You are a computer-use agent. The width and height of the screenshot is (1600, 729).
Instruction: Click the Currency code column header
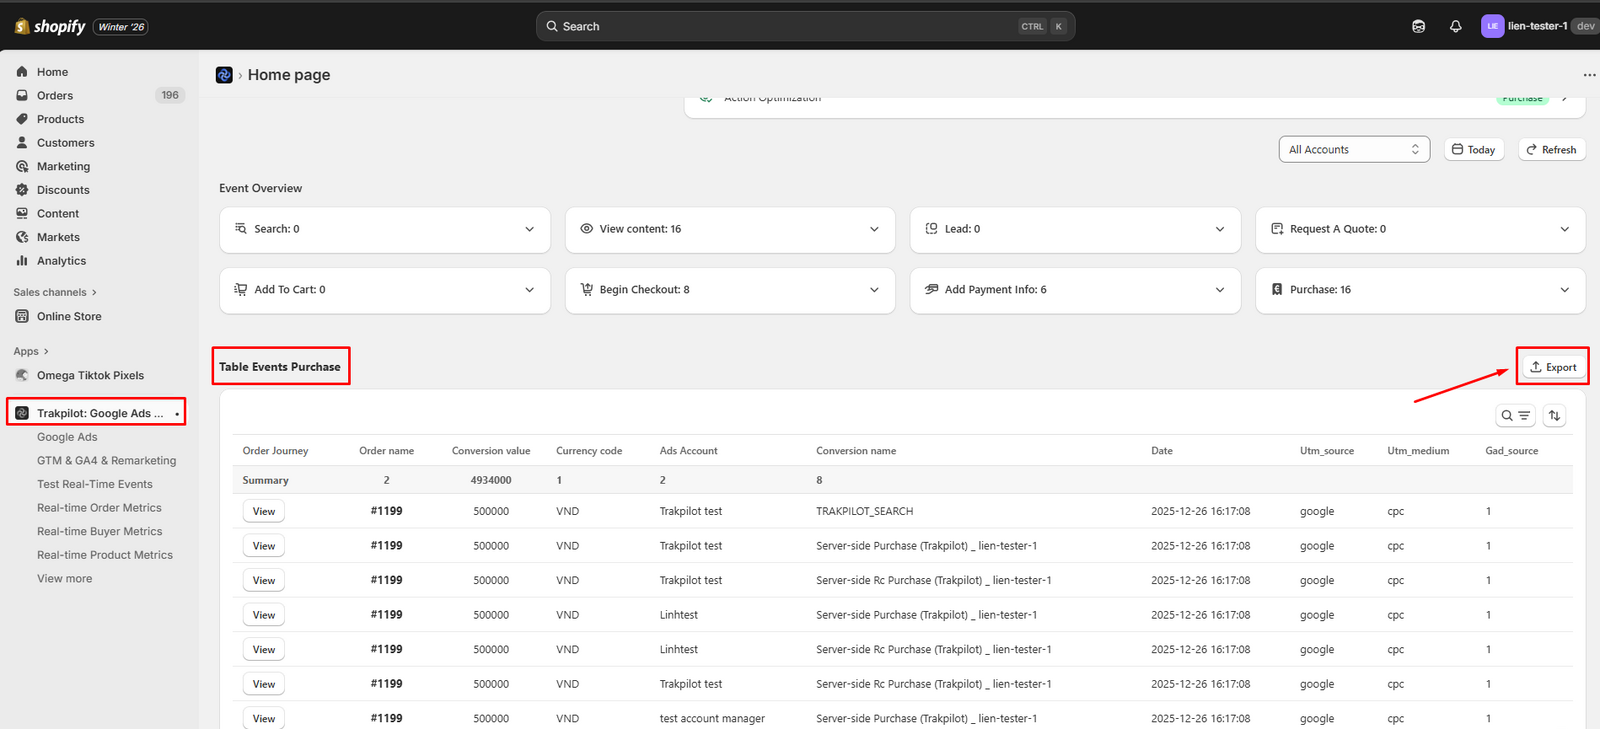click(589, 451)
